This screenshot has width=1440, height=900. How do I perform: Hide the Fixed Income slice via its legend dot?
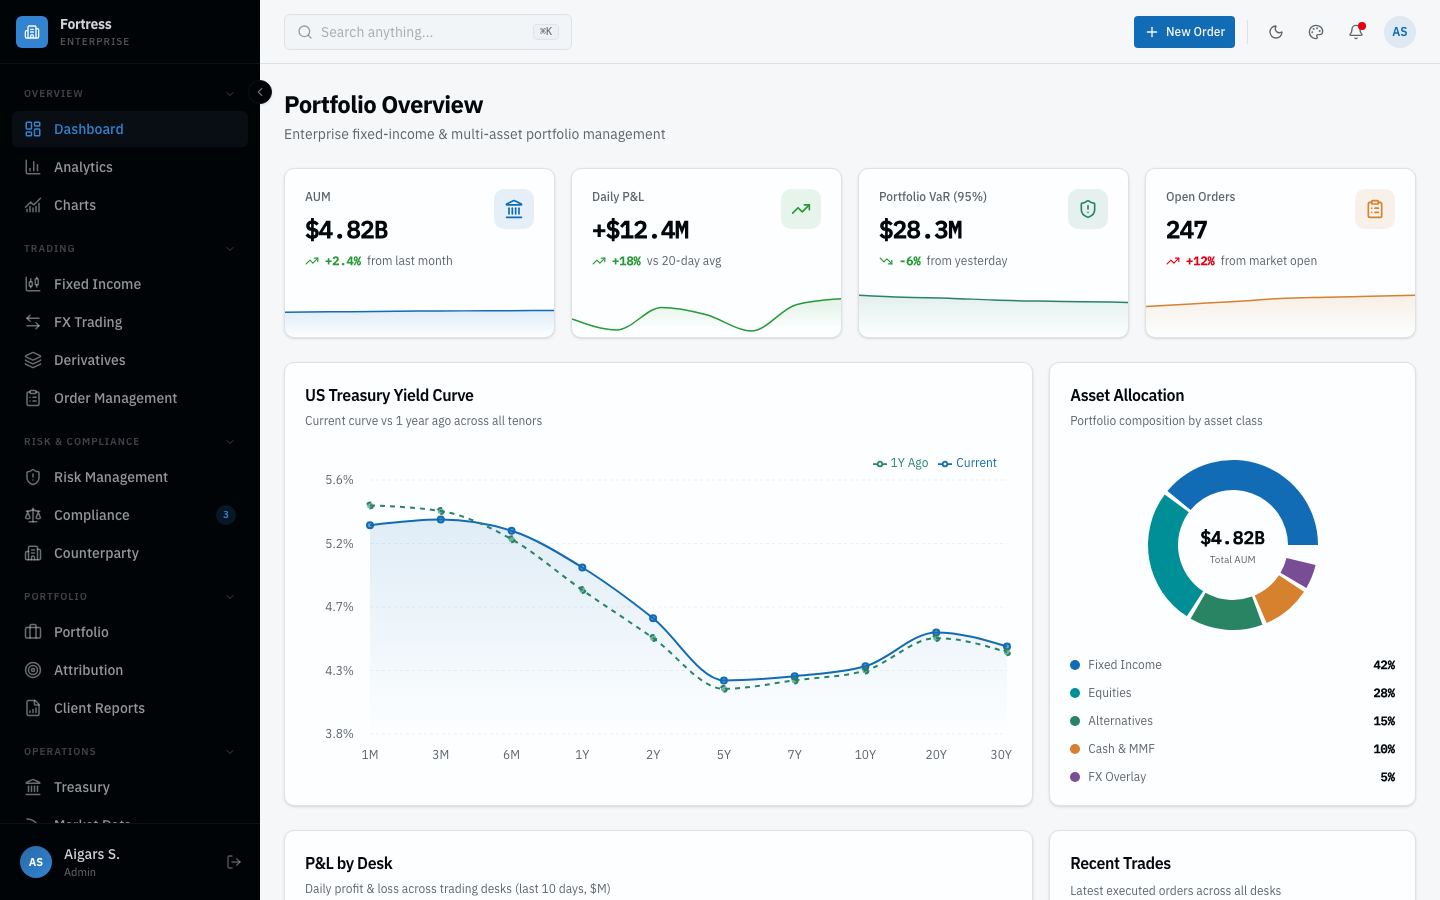click(x=1074, y=664)
